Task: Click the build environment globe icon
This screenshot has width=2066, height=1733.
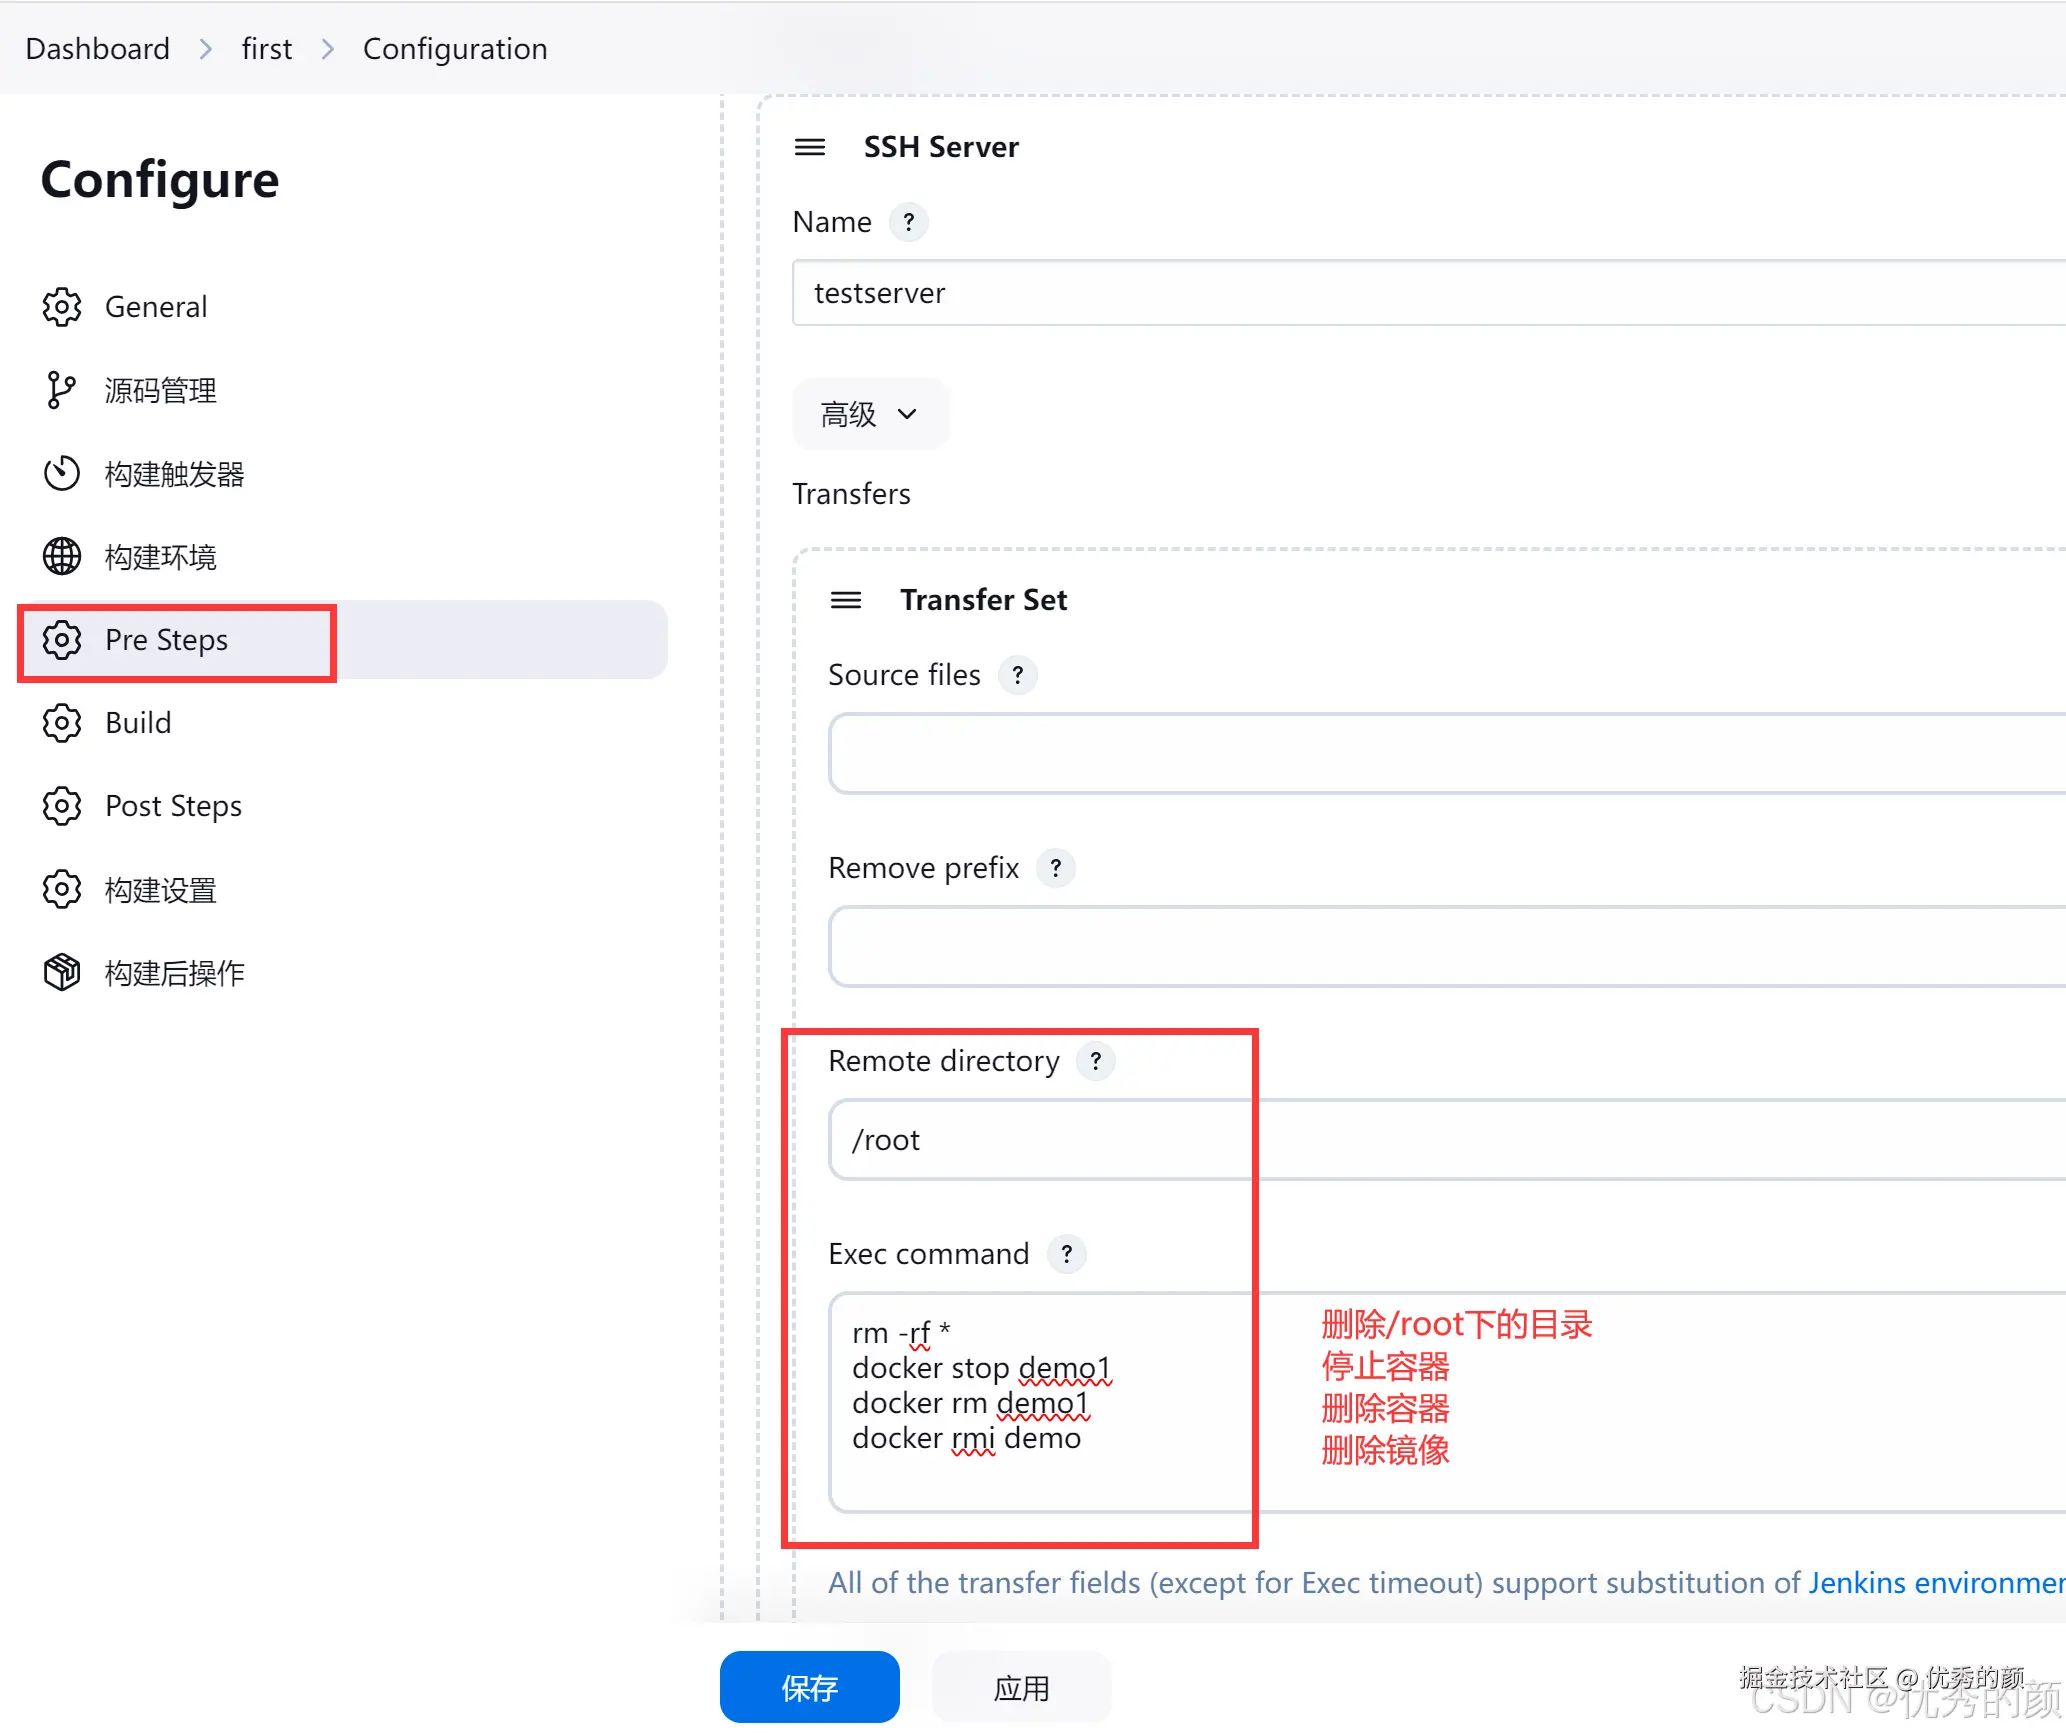Action: click(62, 557)
